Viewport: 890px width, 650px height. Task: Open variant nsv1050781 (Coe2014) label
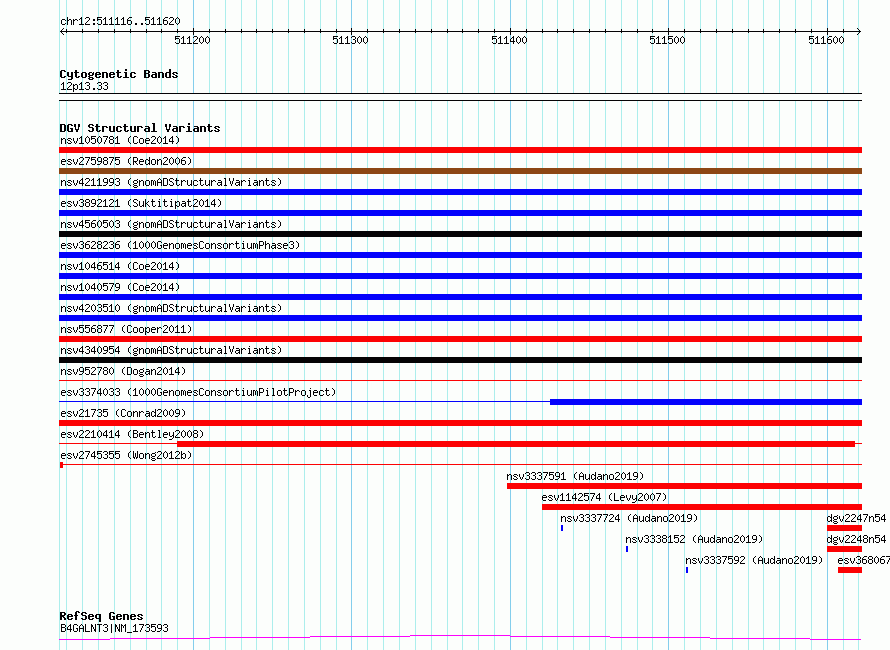[120, 140]
